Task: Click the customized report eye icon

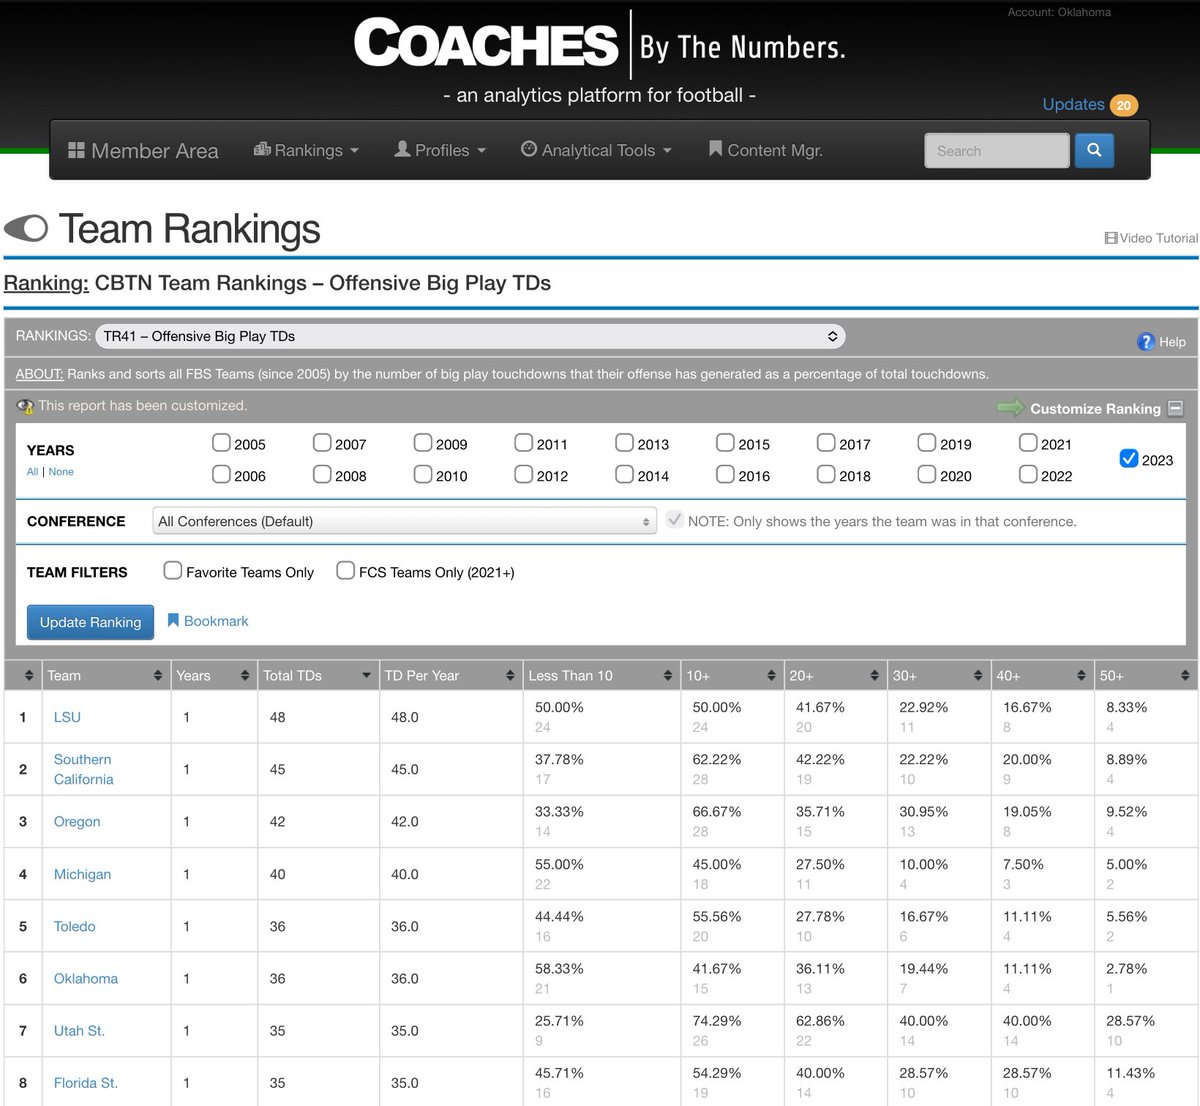Action: point(25,406)
